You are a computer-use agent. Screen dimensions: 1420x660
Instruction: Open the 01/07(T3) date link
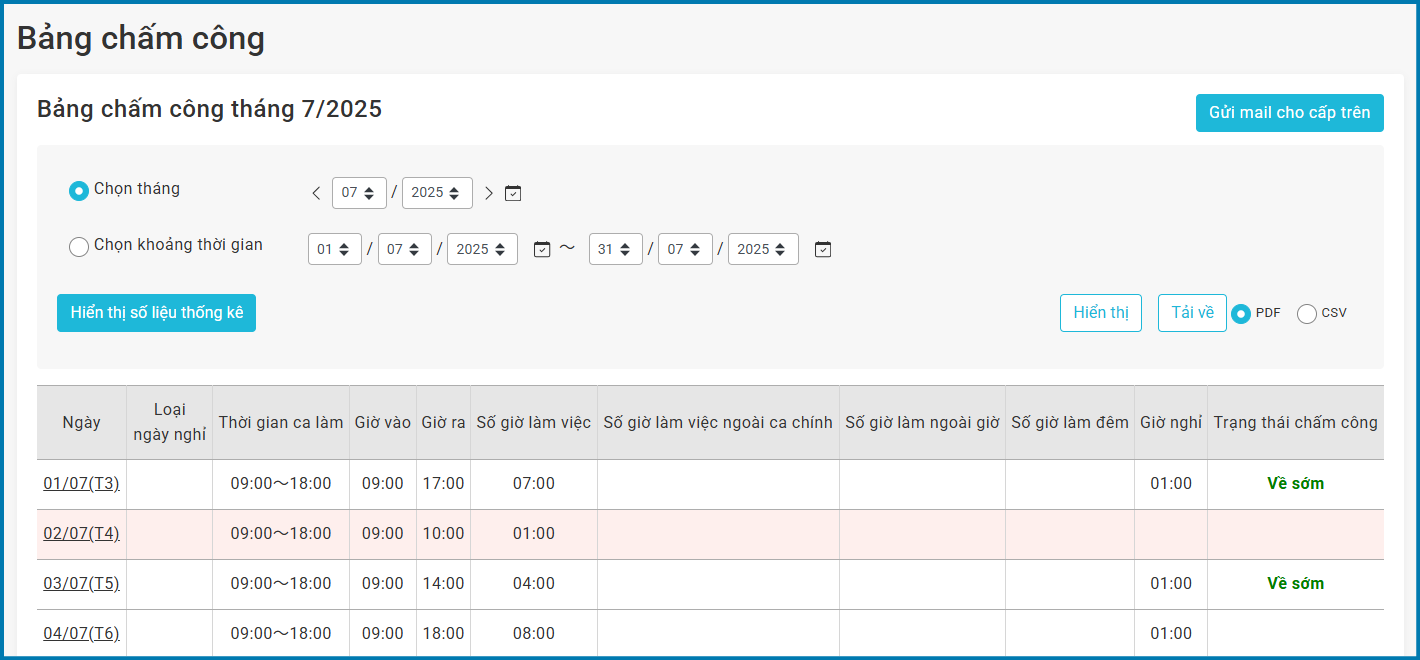pyautogui.click(x=81, y=484)
